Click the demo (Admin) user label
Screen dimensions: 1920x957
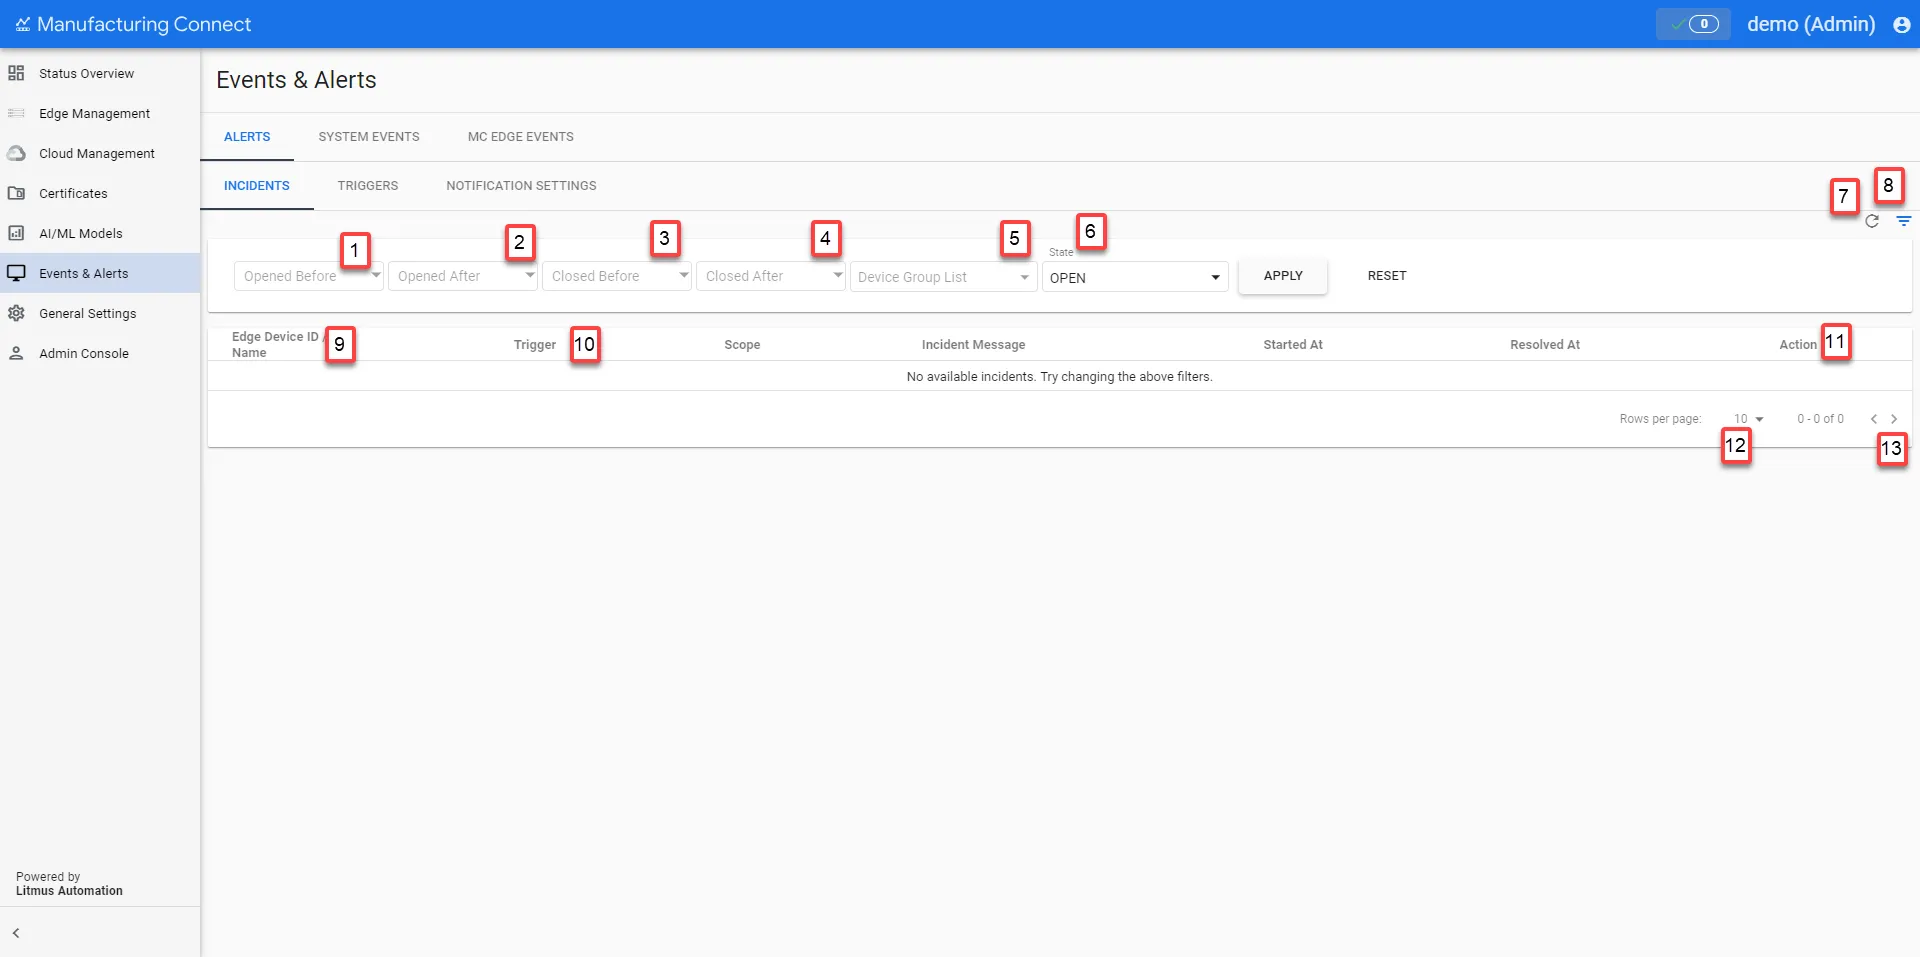point(1811,24)
